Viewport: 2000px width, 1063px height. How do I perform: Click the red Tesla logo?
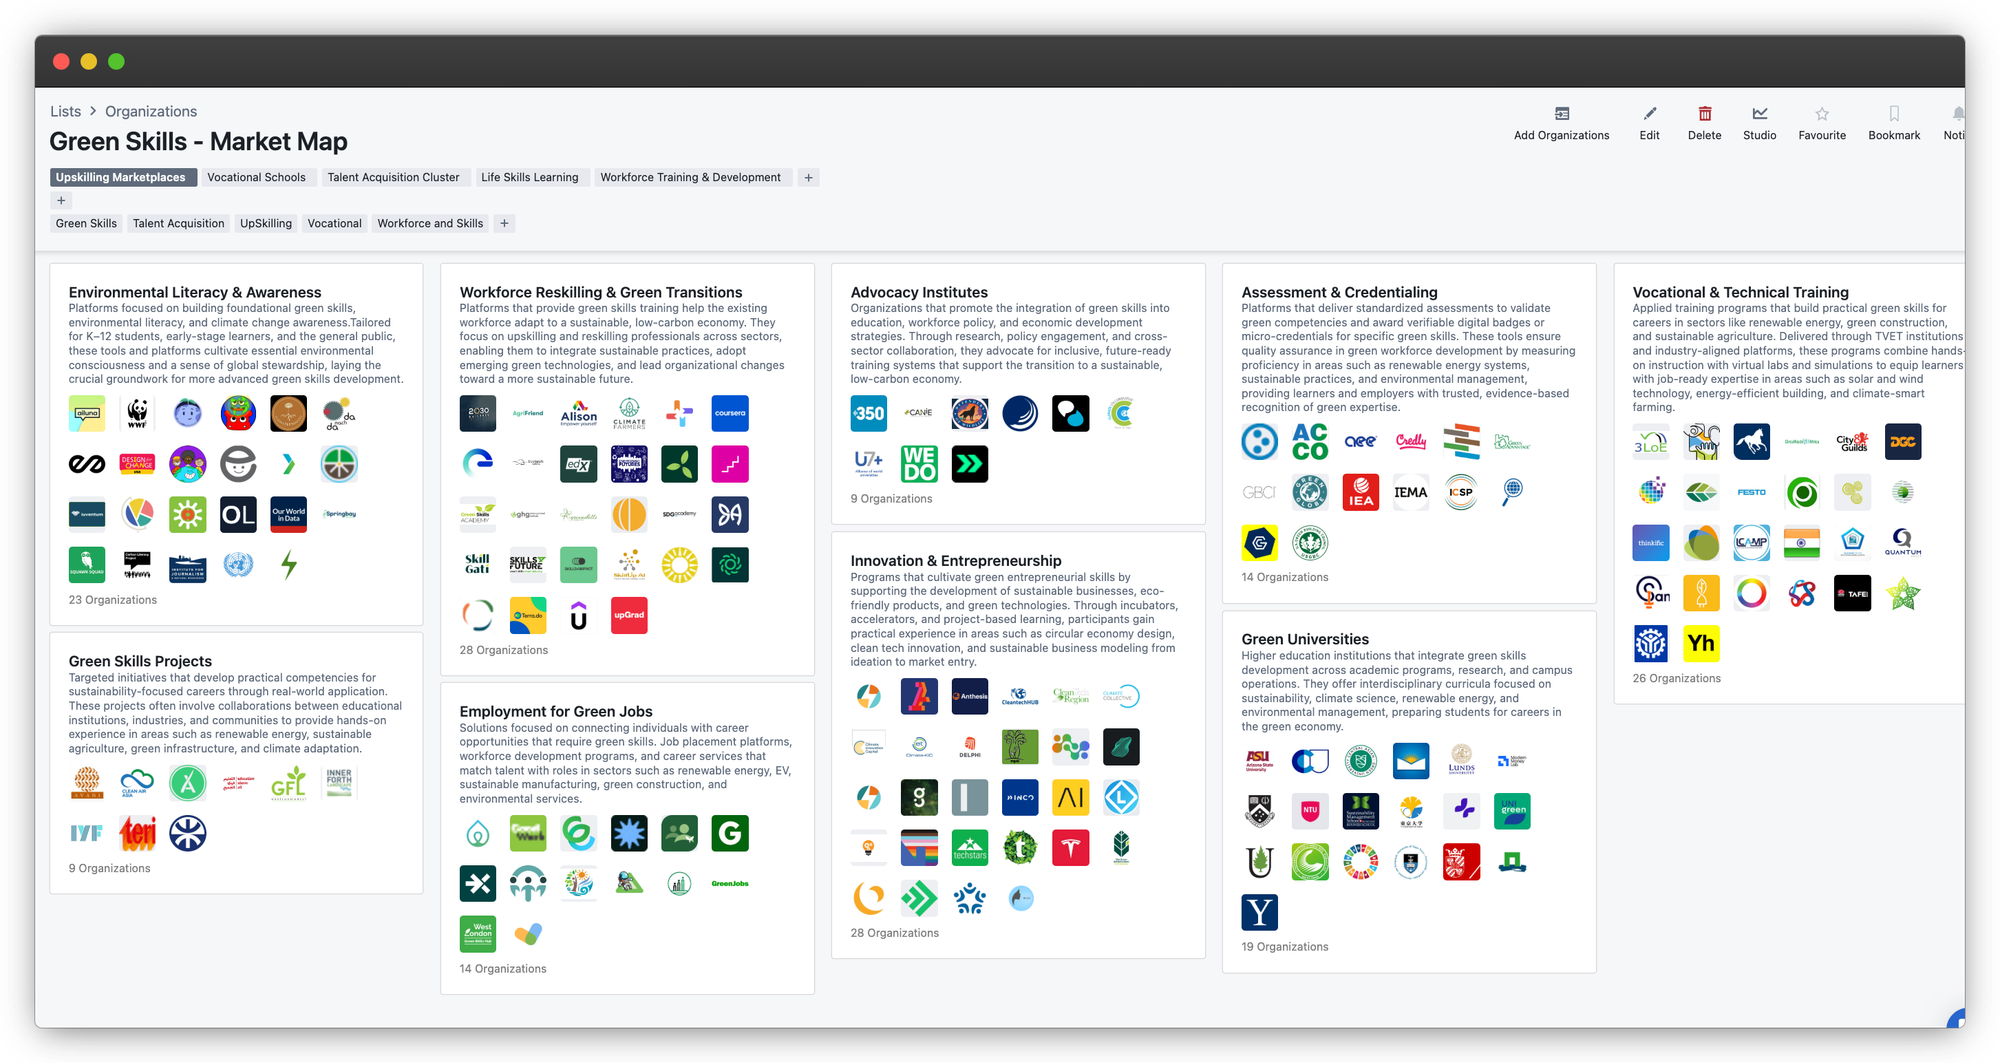point(1070,848)
